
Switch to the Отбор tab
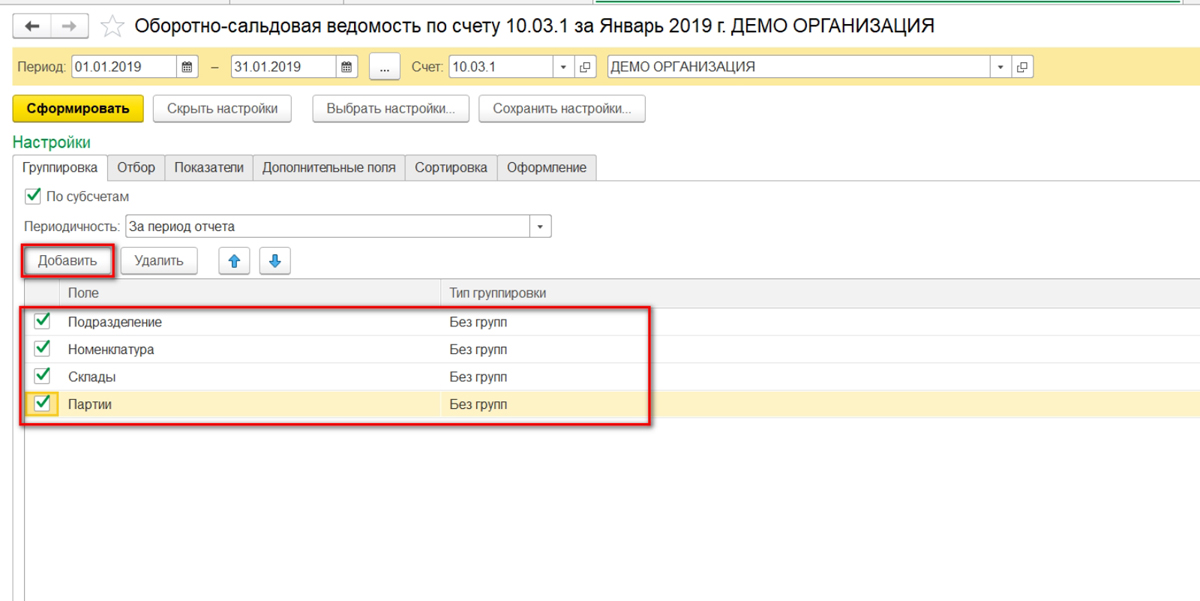(136, 168)
